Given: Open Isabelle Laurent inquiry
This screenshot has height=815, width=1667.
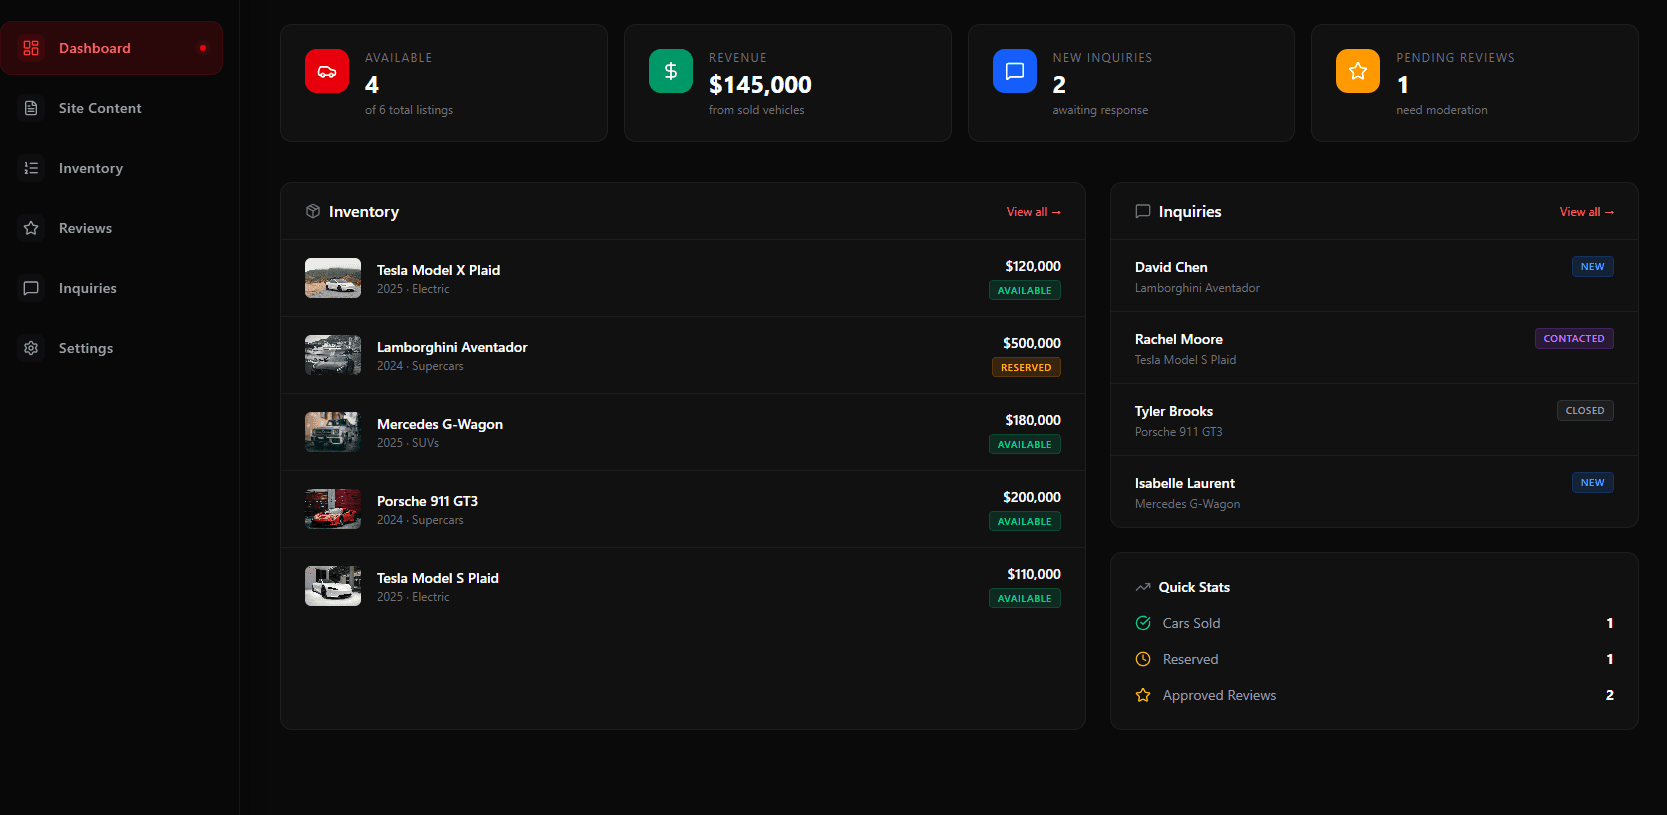Looking at the screenshot, I should 1374,492.
